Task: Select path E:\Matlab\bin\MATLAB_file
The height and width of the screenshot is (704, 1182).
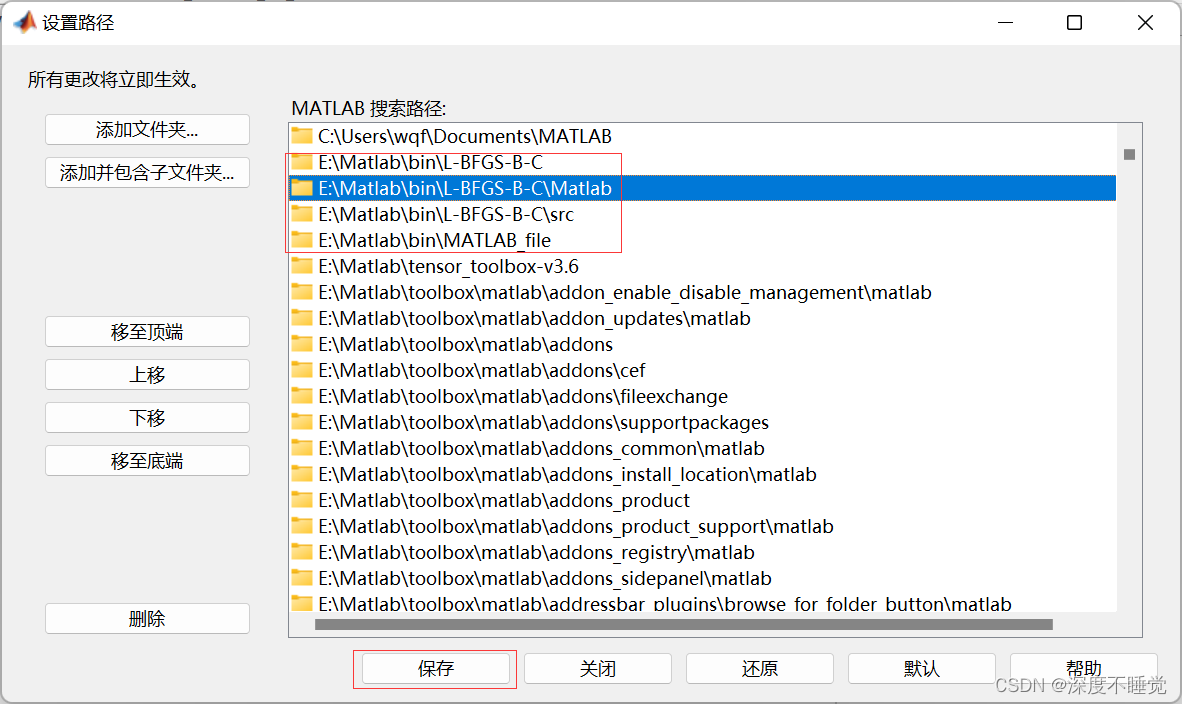Action: click(434, 240)
